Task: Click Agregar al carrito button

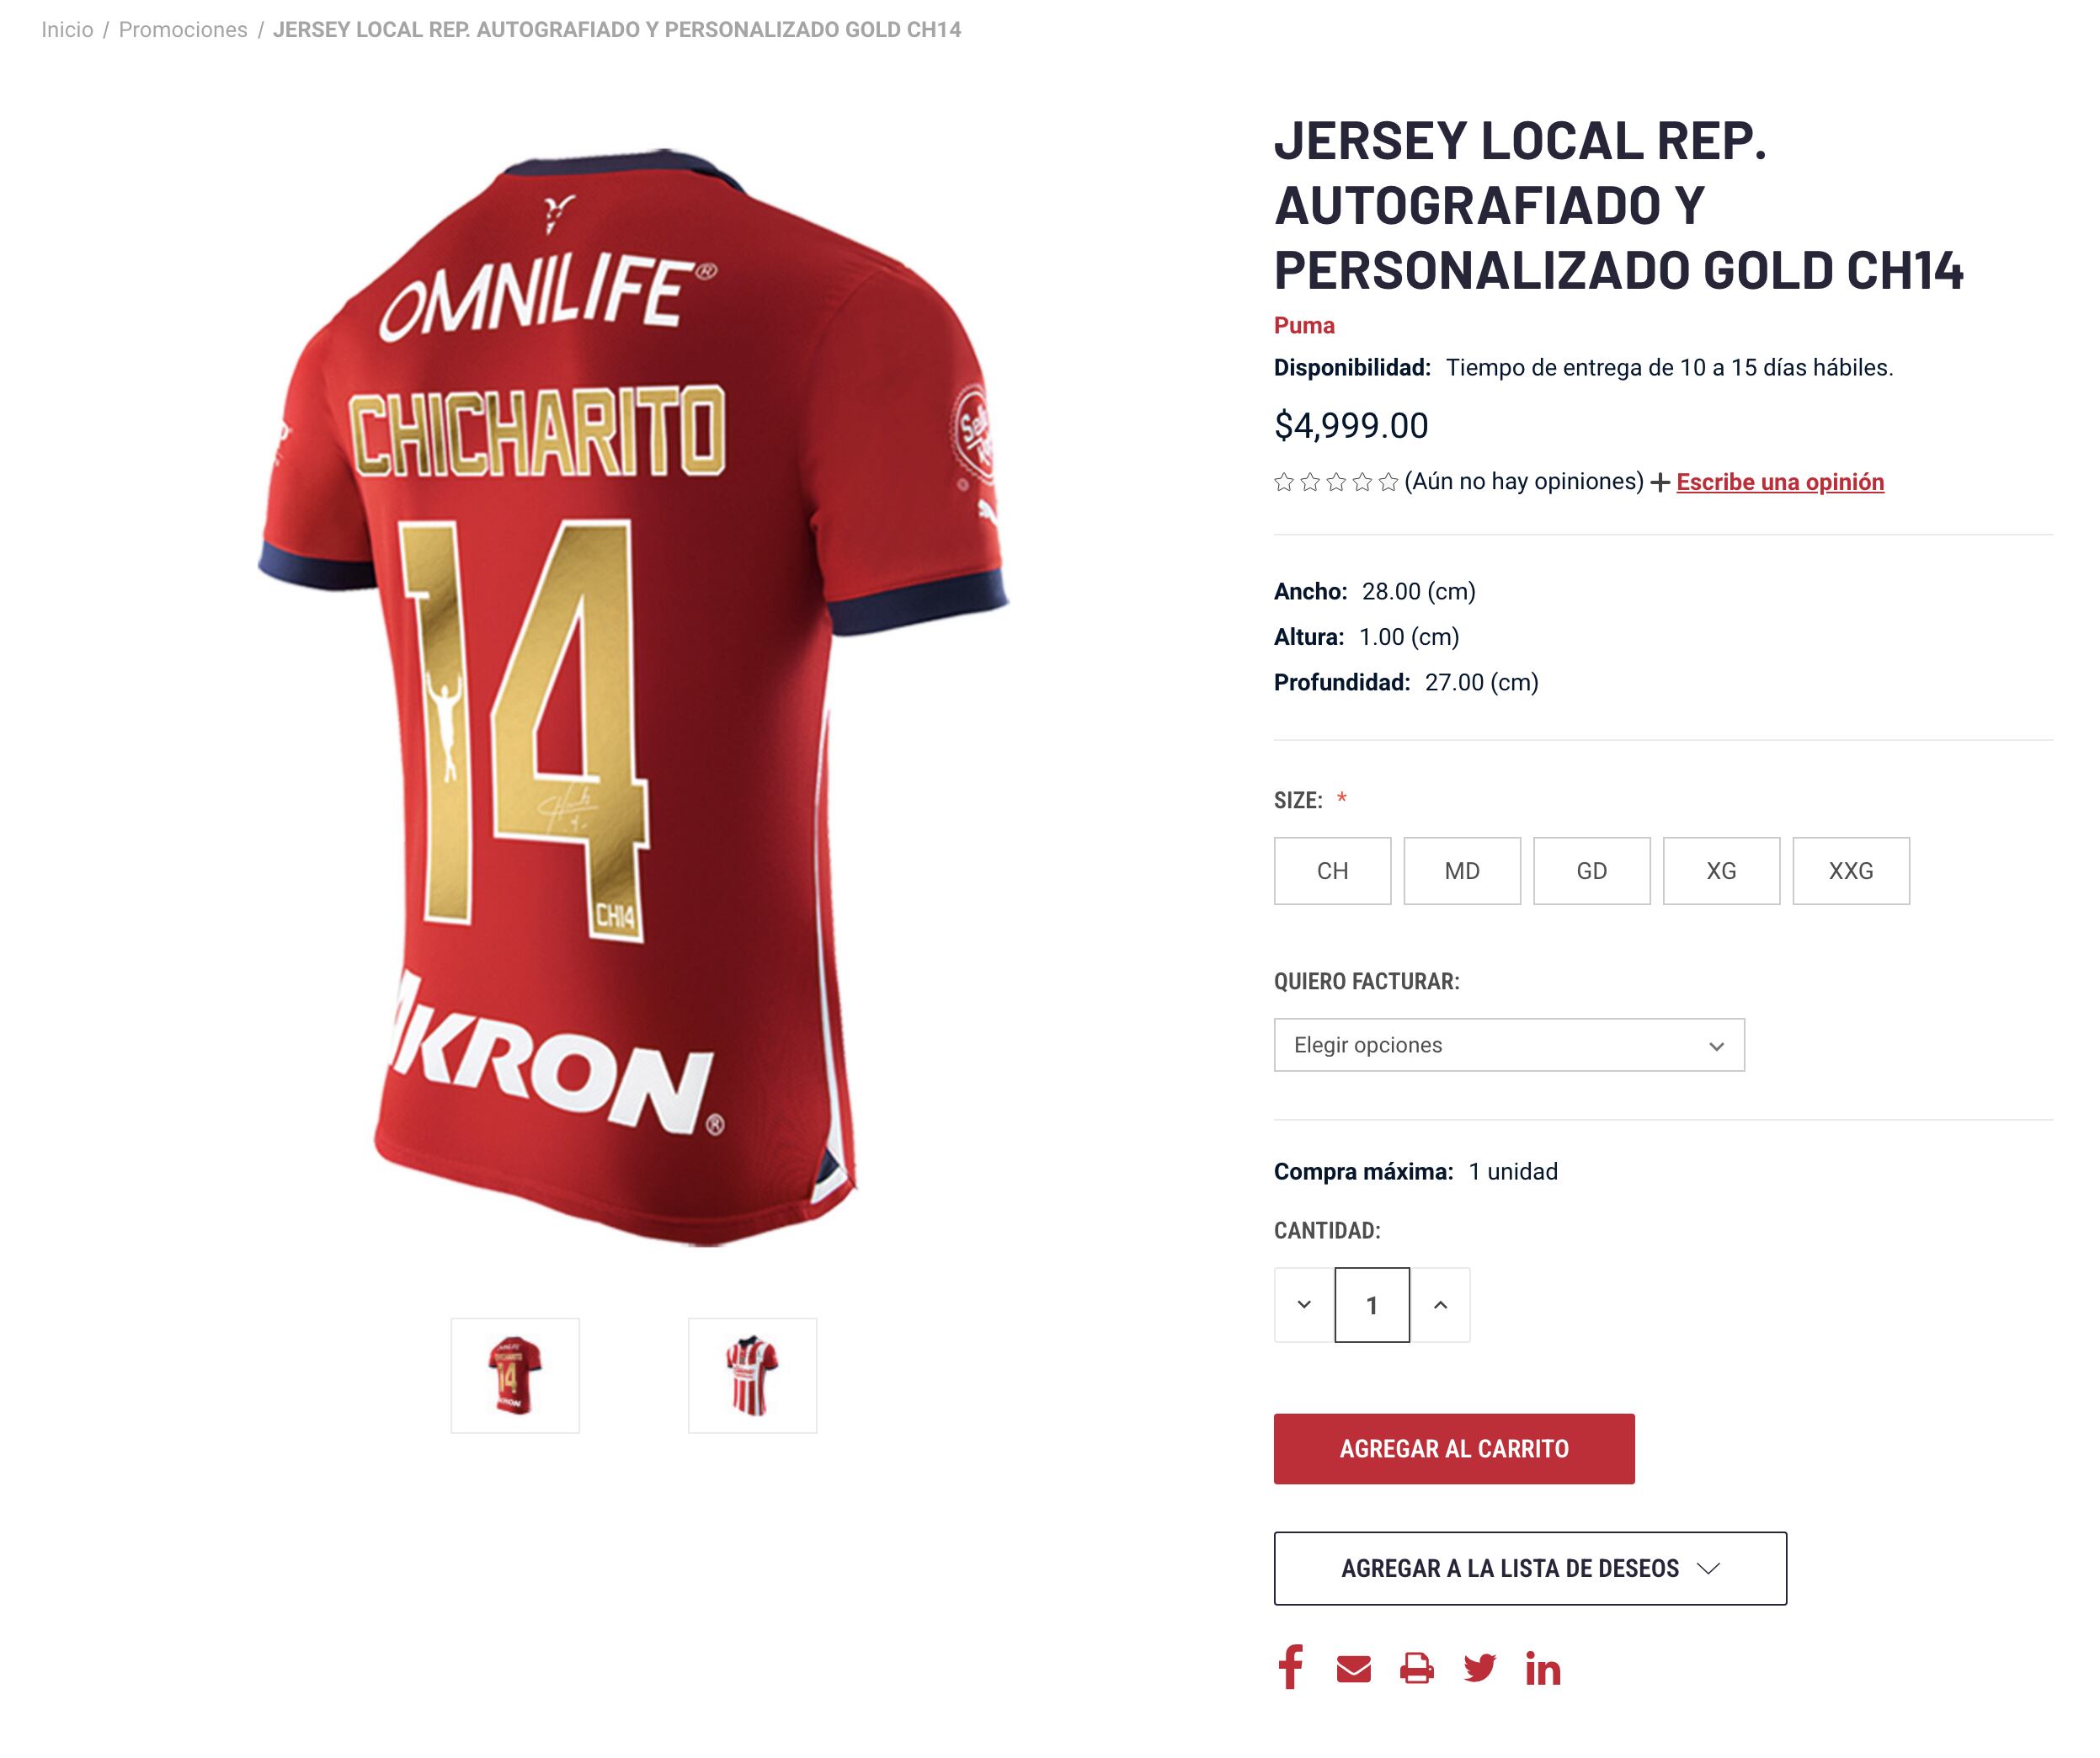Action: [1453, 1449]
